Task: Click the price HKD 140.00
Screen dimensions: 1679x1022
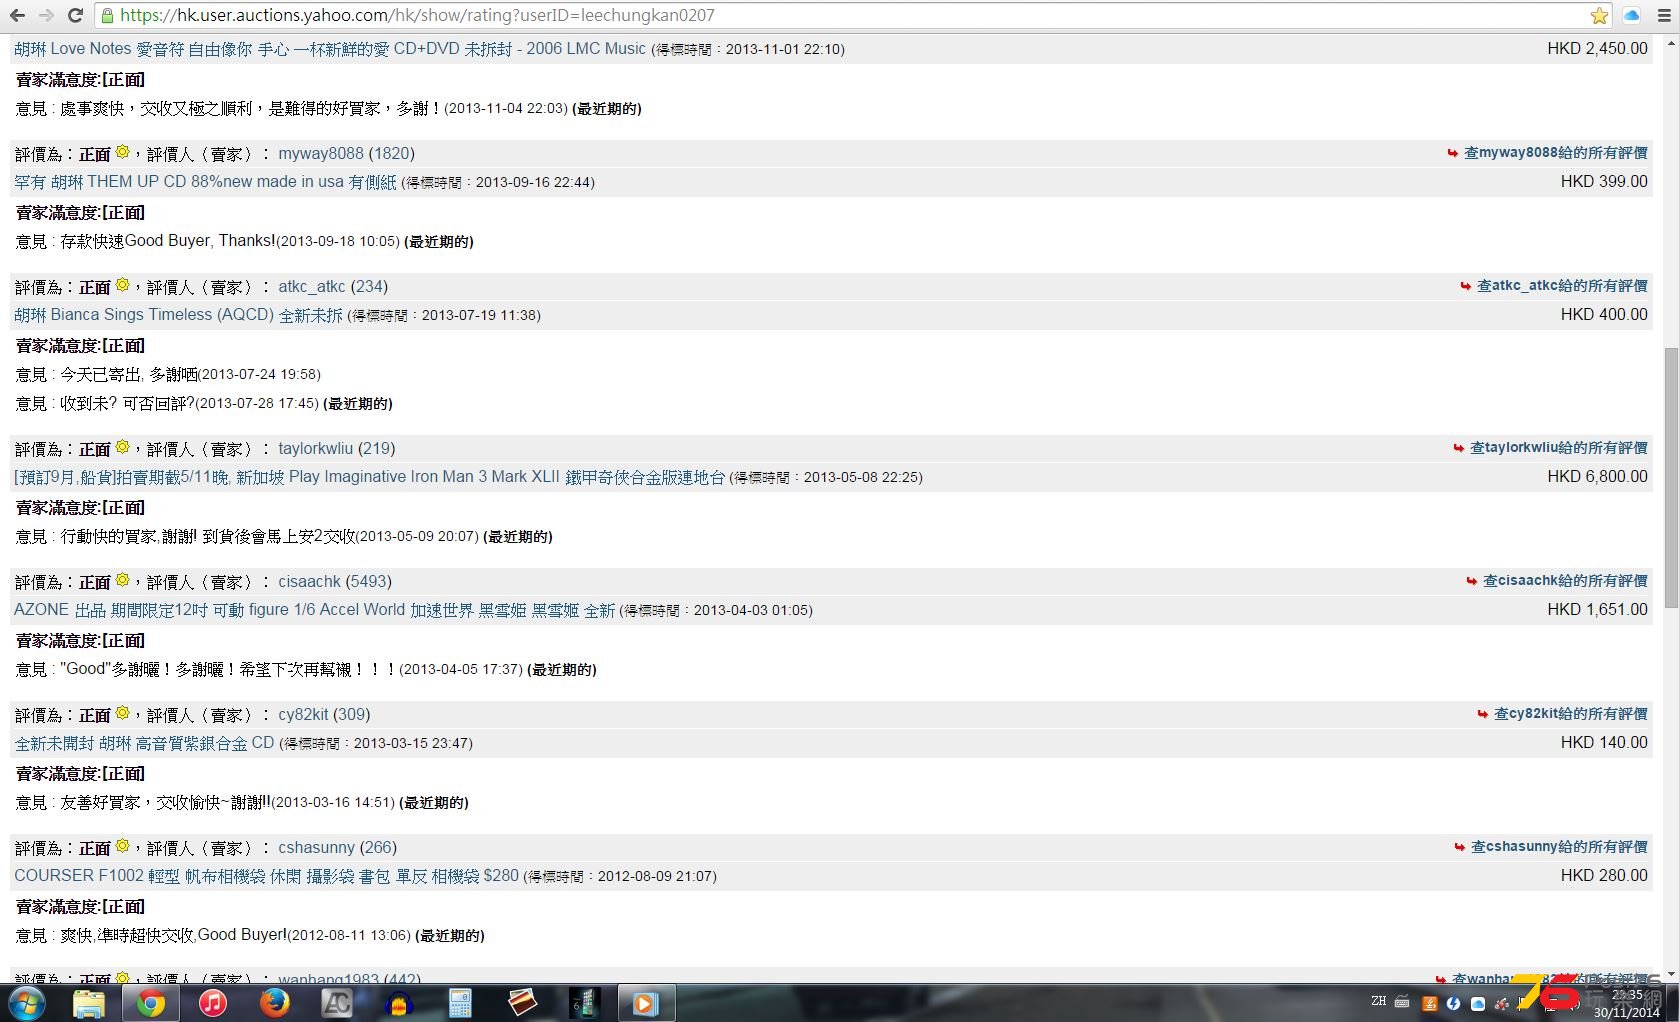Action: tap(1604, 742)
